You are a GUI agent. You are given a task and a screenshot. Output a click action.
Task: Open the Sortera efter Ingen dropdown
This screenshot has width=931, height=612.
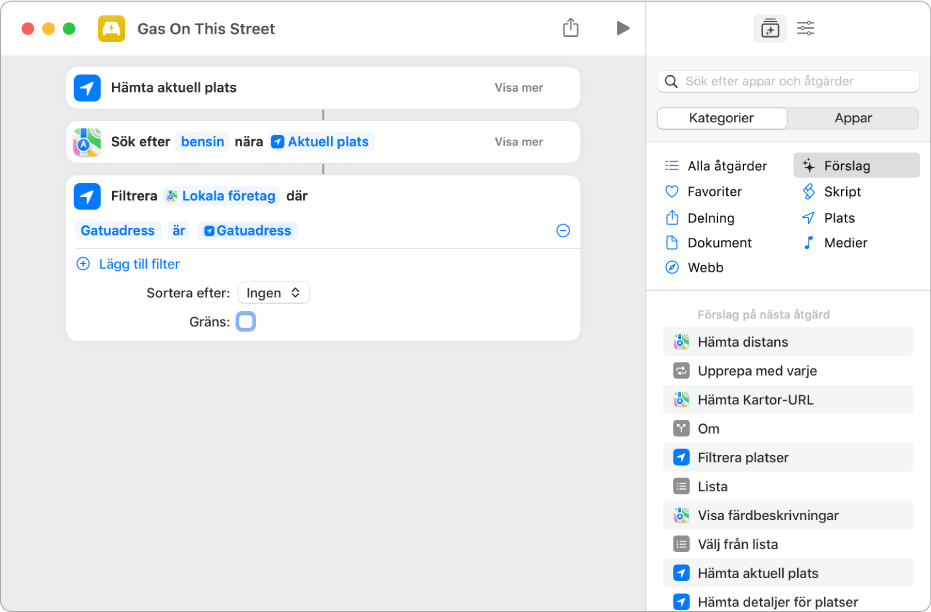tap(273, 293)
